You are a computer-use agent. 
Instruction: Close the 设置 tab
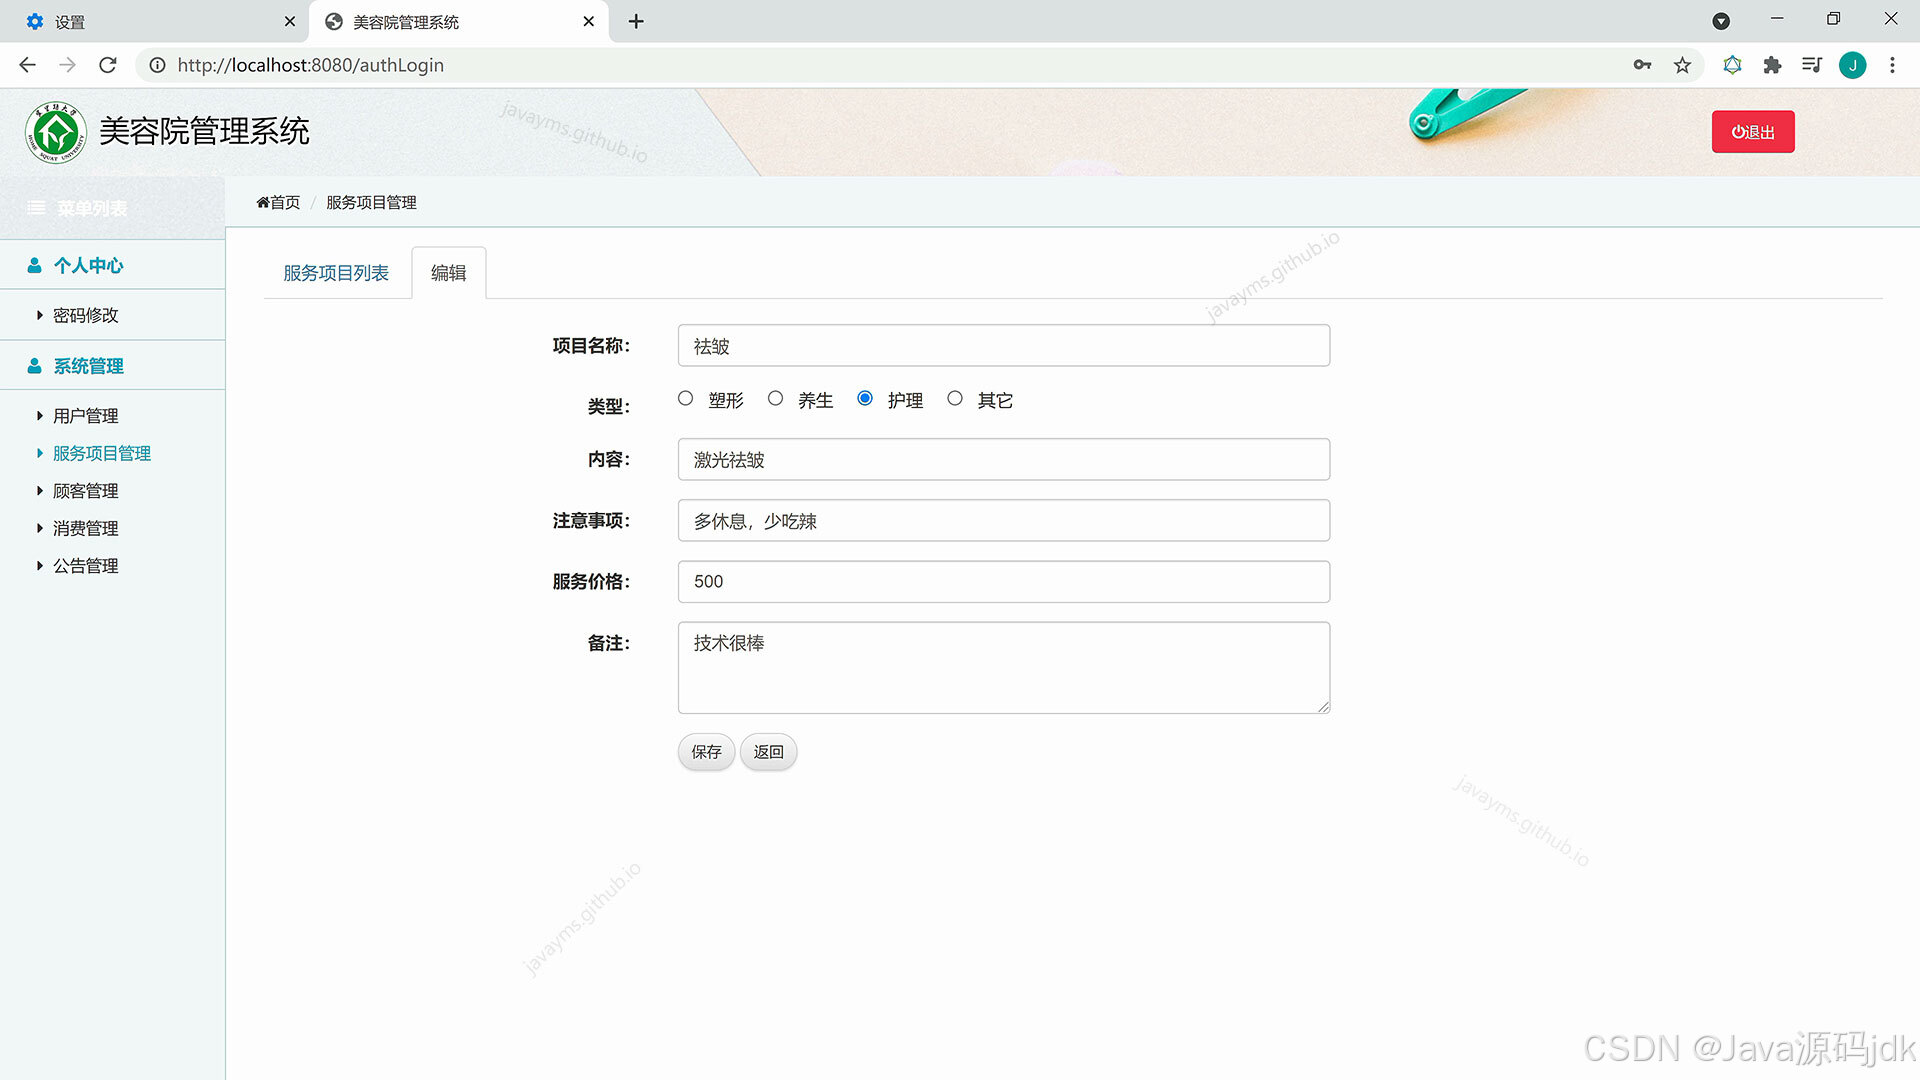coord(290,21)
